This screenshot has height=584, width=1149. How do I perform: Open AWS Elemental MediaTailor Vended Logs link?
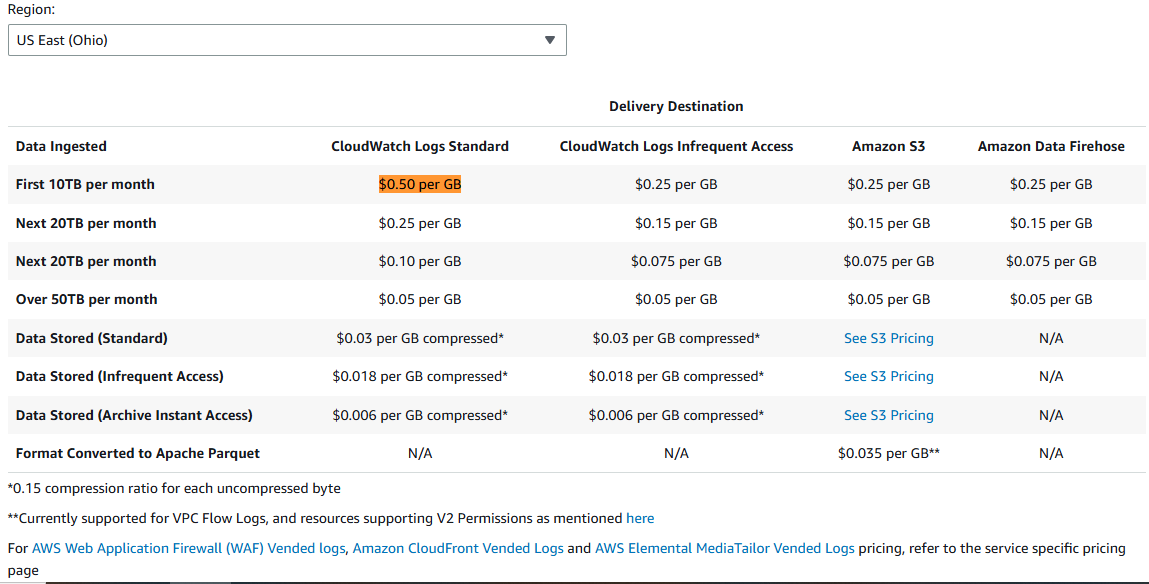(724, 548)
